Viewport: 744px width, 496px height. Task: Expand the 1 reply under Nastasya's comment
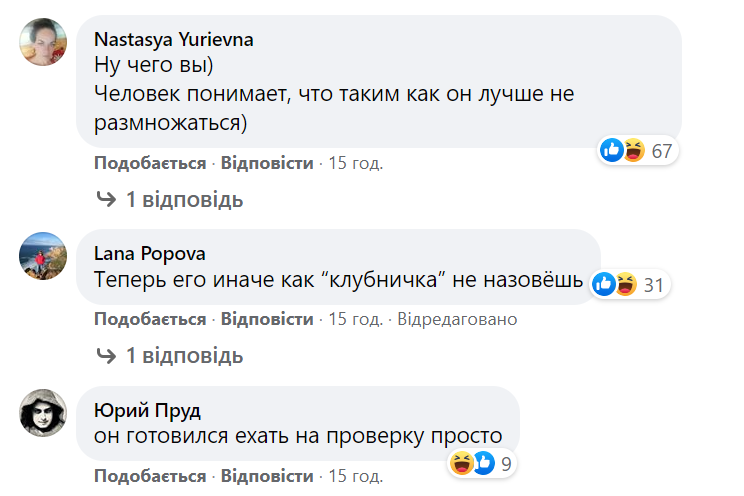pos(184,199)
